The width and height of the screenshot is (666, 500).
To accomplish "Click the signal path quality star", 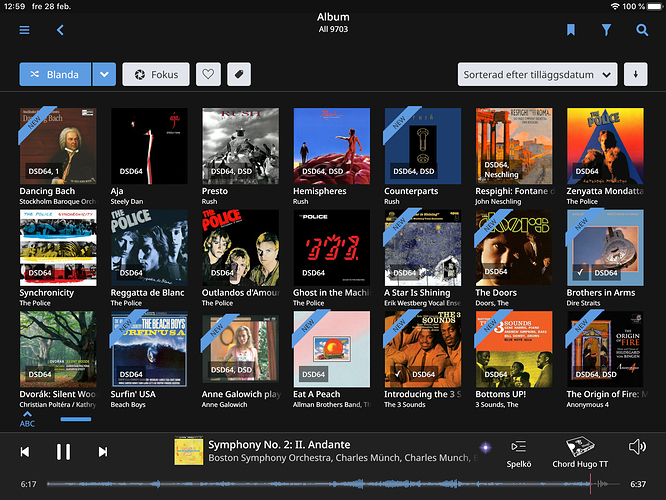I will point(485,447).
